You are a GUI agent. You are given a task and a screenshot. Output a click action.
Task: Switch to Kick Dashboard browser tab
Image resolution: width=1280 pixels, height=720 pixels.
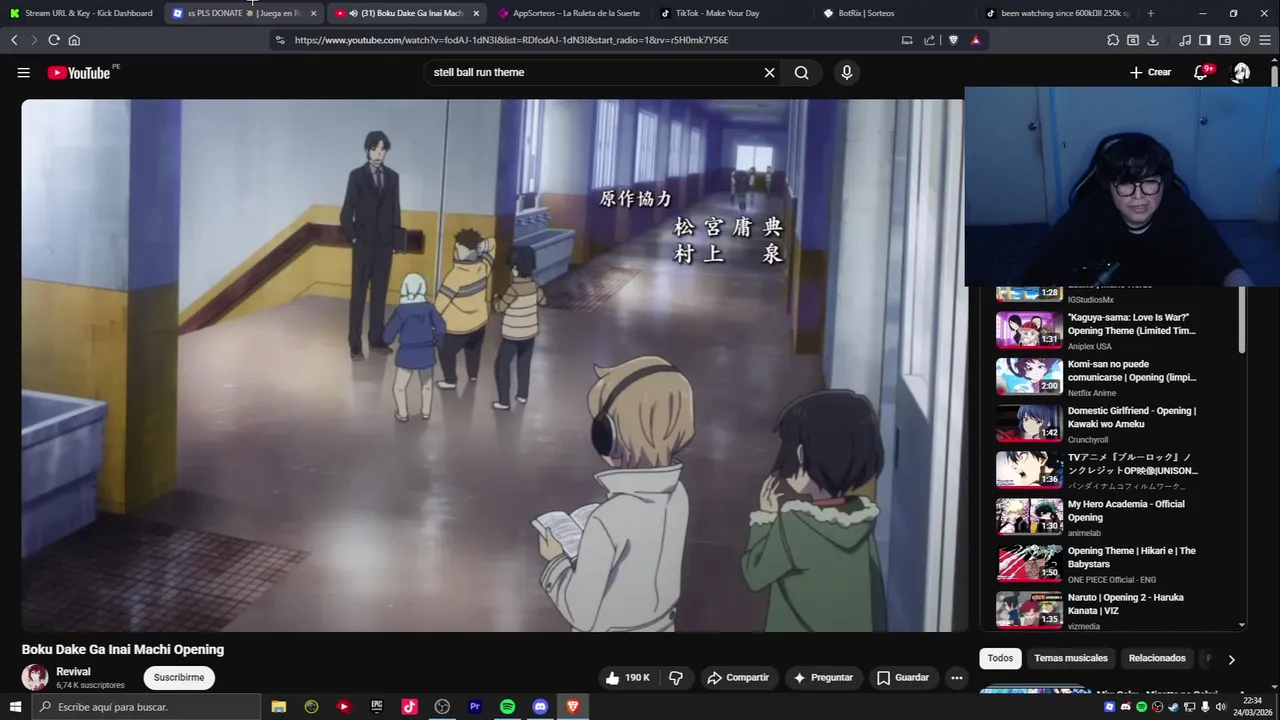[x=82, y=13]
